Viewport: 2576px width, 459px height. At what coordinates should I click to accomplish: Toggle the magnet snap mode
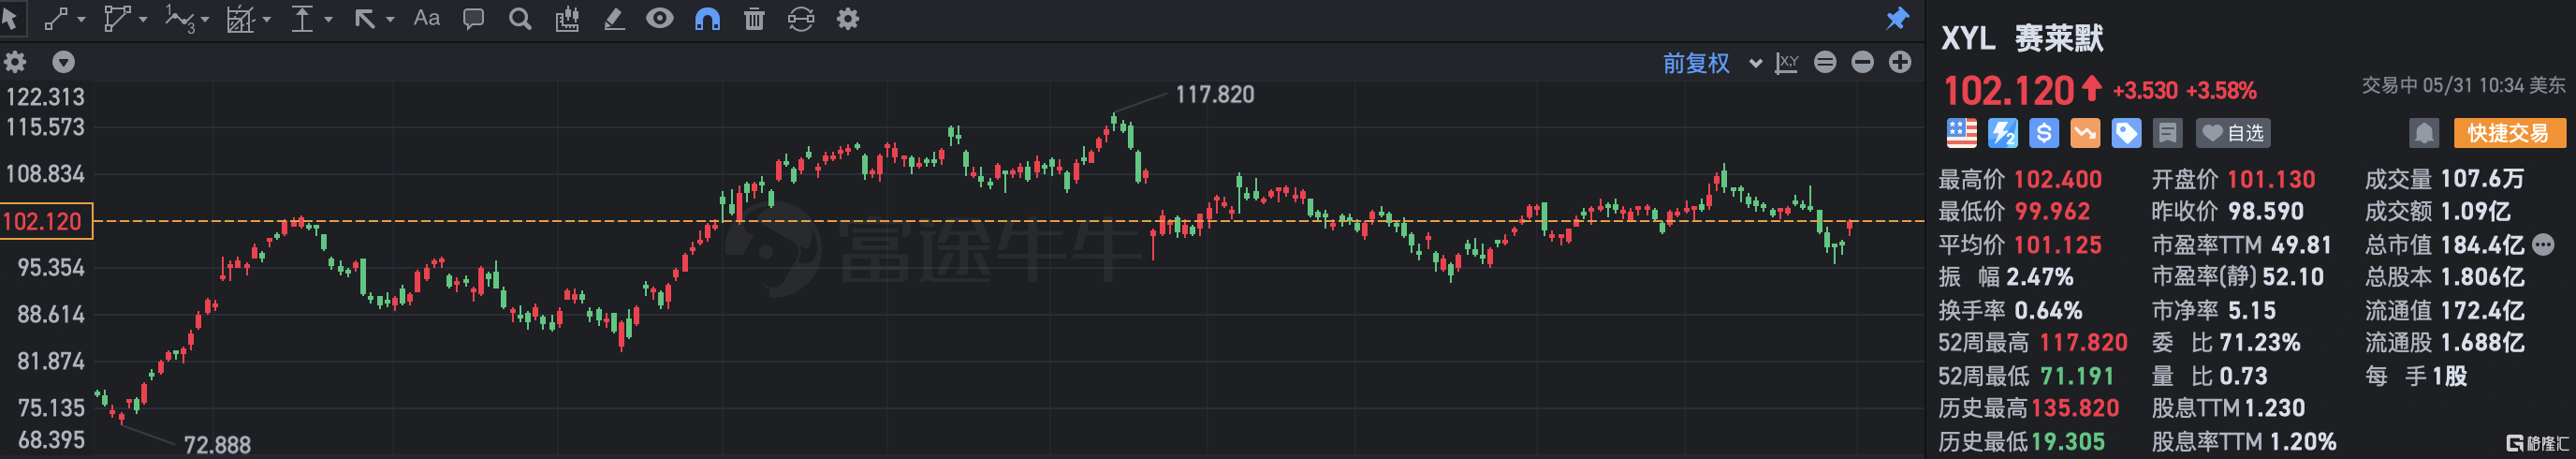707,18
